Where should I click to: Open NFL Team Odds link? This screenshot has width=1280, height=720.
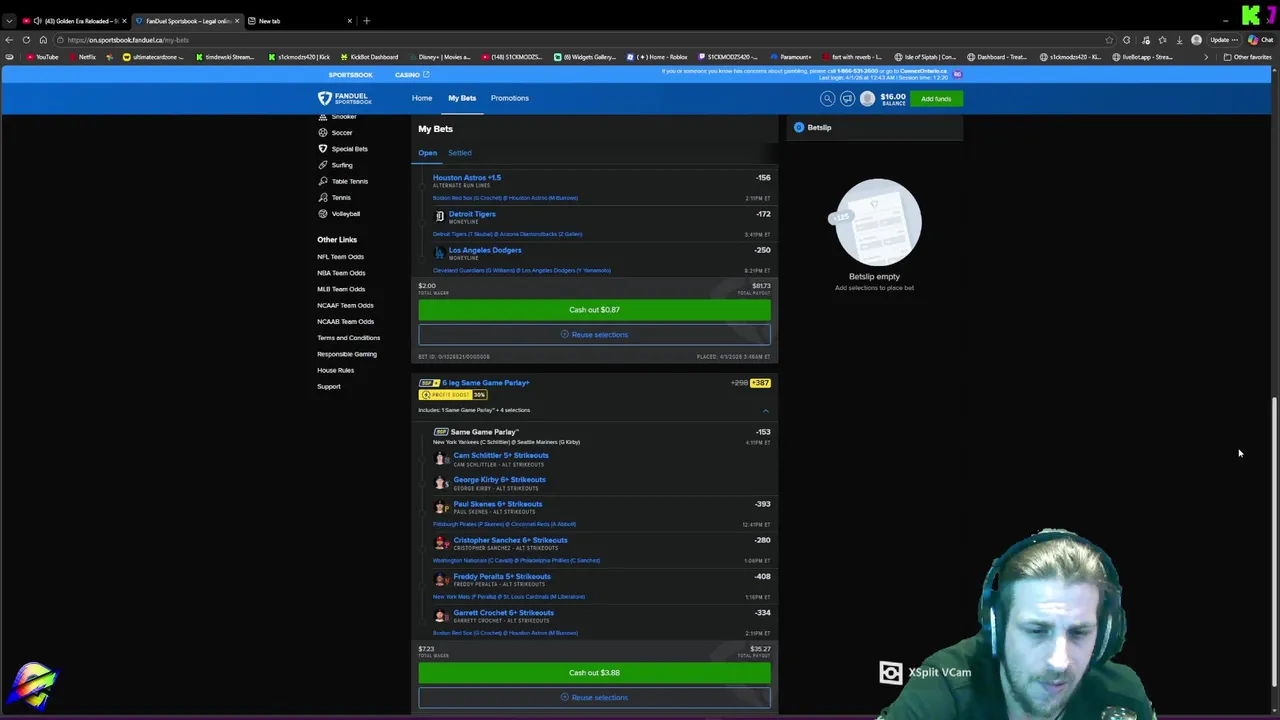pos(341,257)
